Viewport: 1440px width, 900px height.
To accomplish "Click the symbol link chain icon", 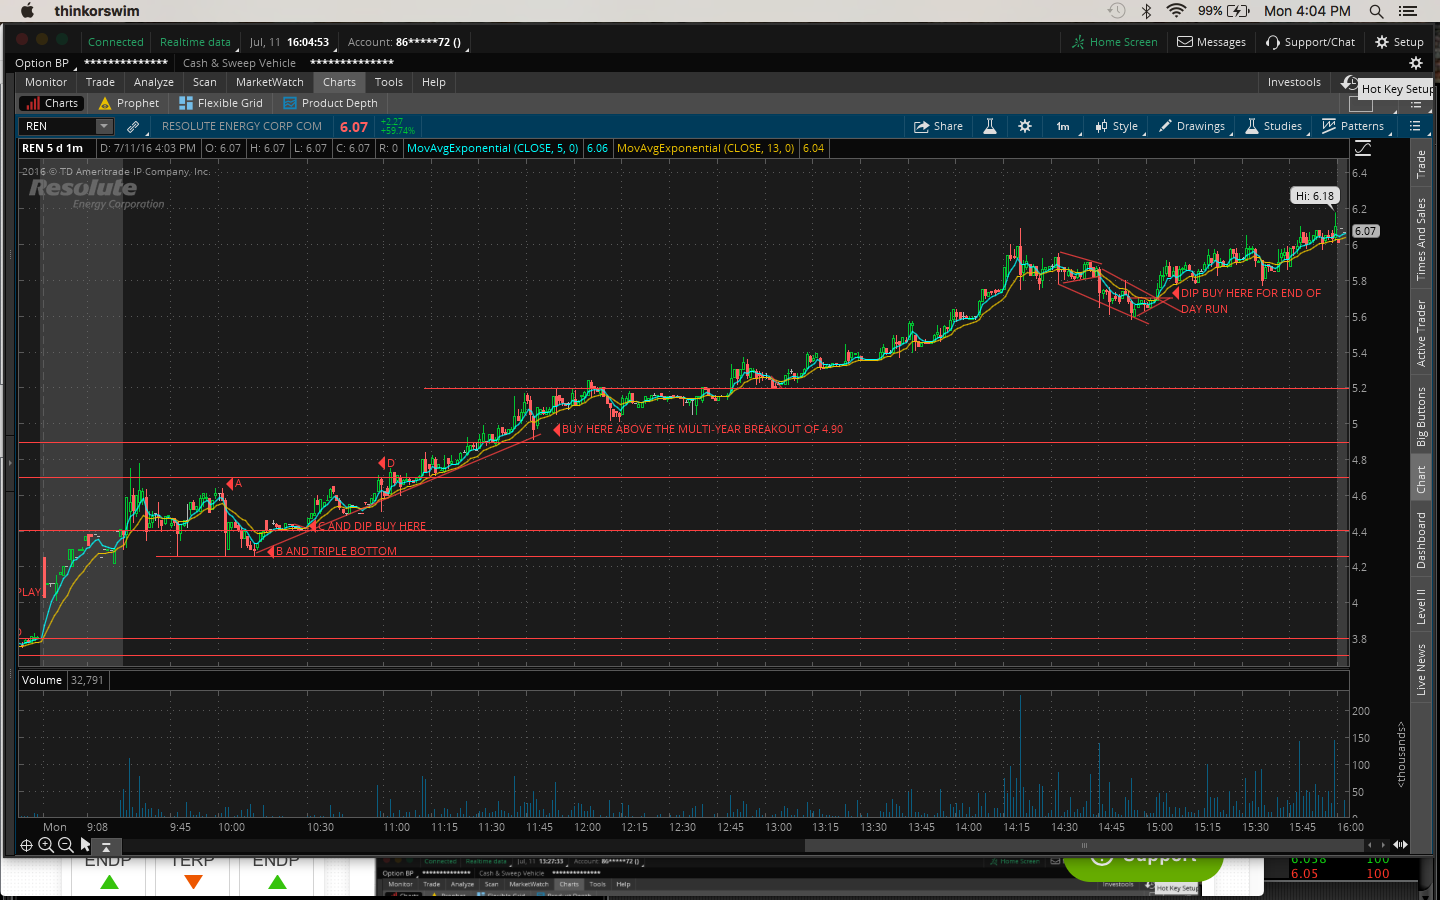I will [x=133, y=126].
